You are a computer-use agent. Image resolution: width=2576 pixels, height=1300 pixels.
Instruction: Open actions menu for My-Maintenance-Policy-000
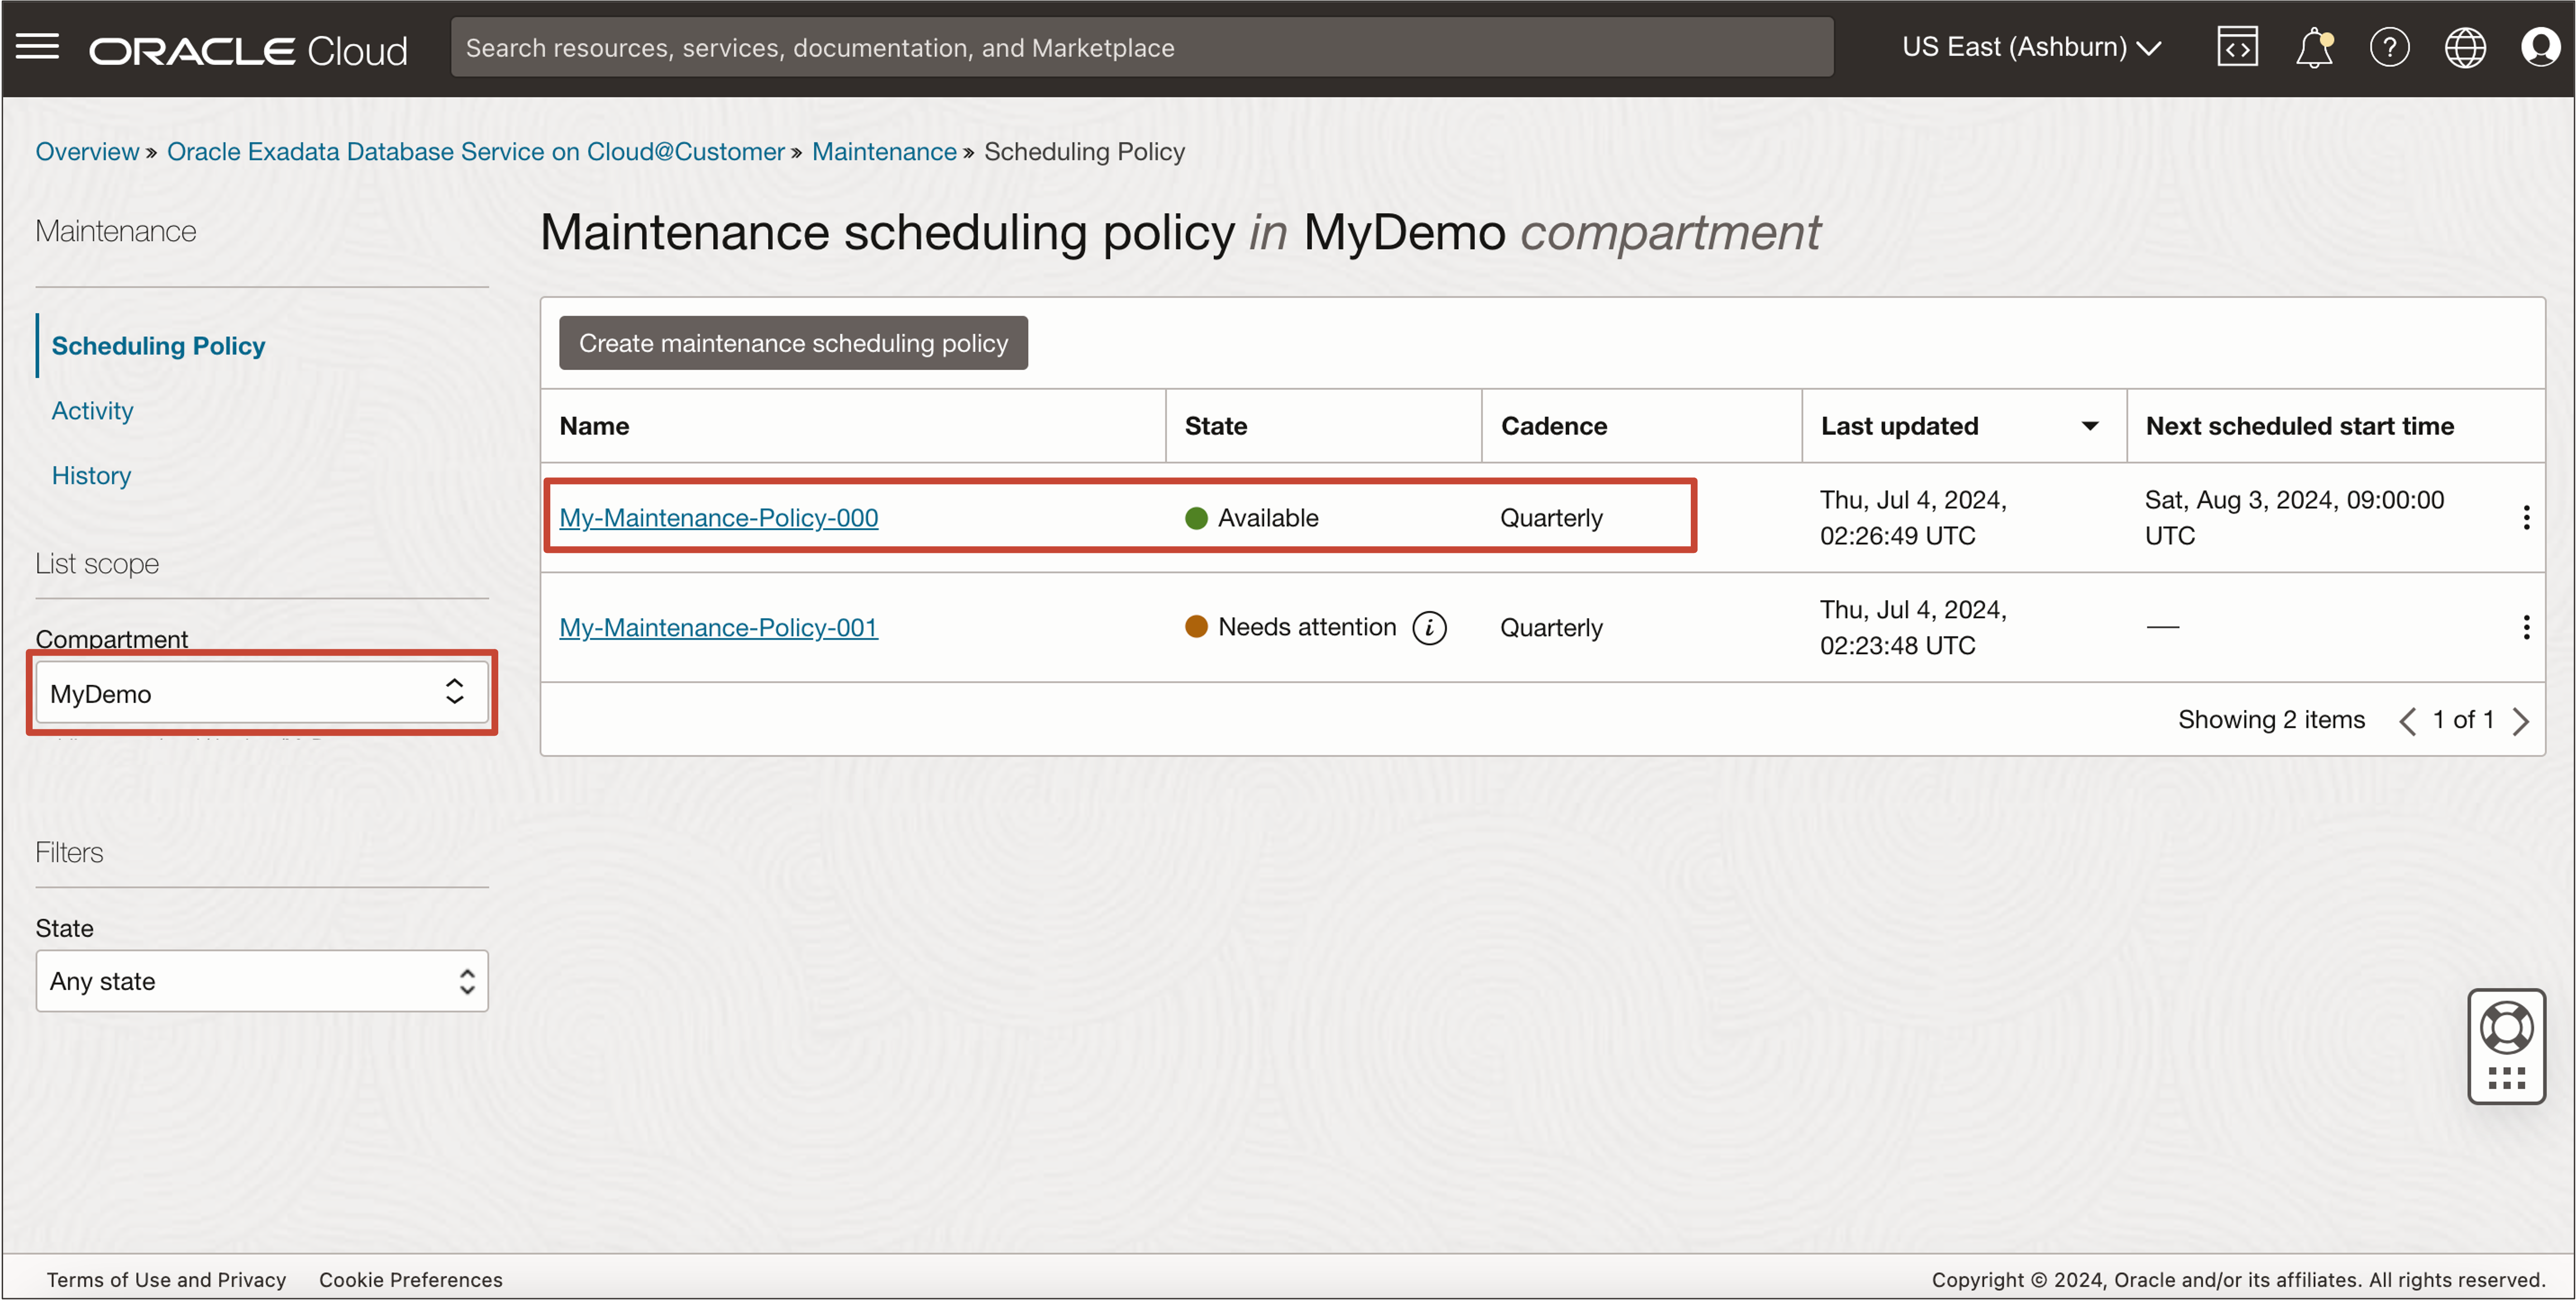coord(2526,517)
